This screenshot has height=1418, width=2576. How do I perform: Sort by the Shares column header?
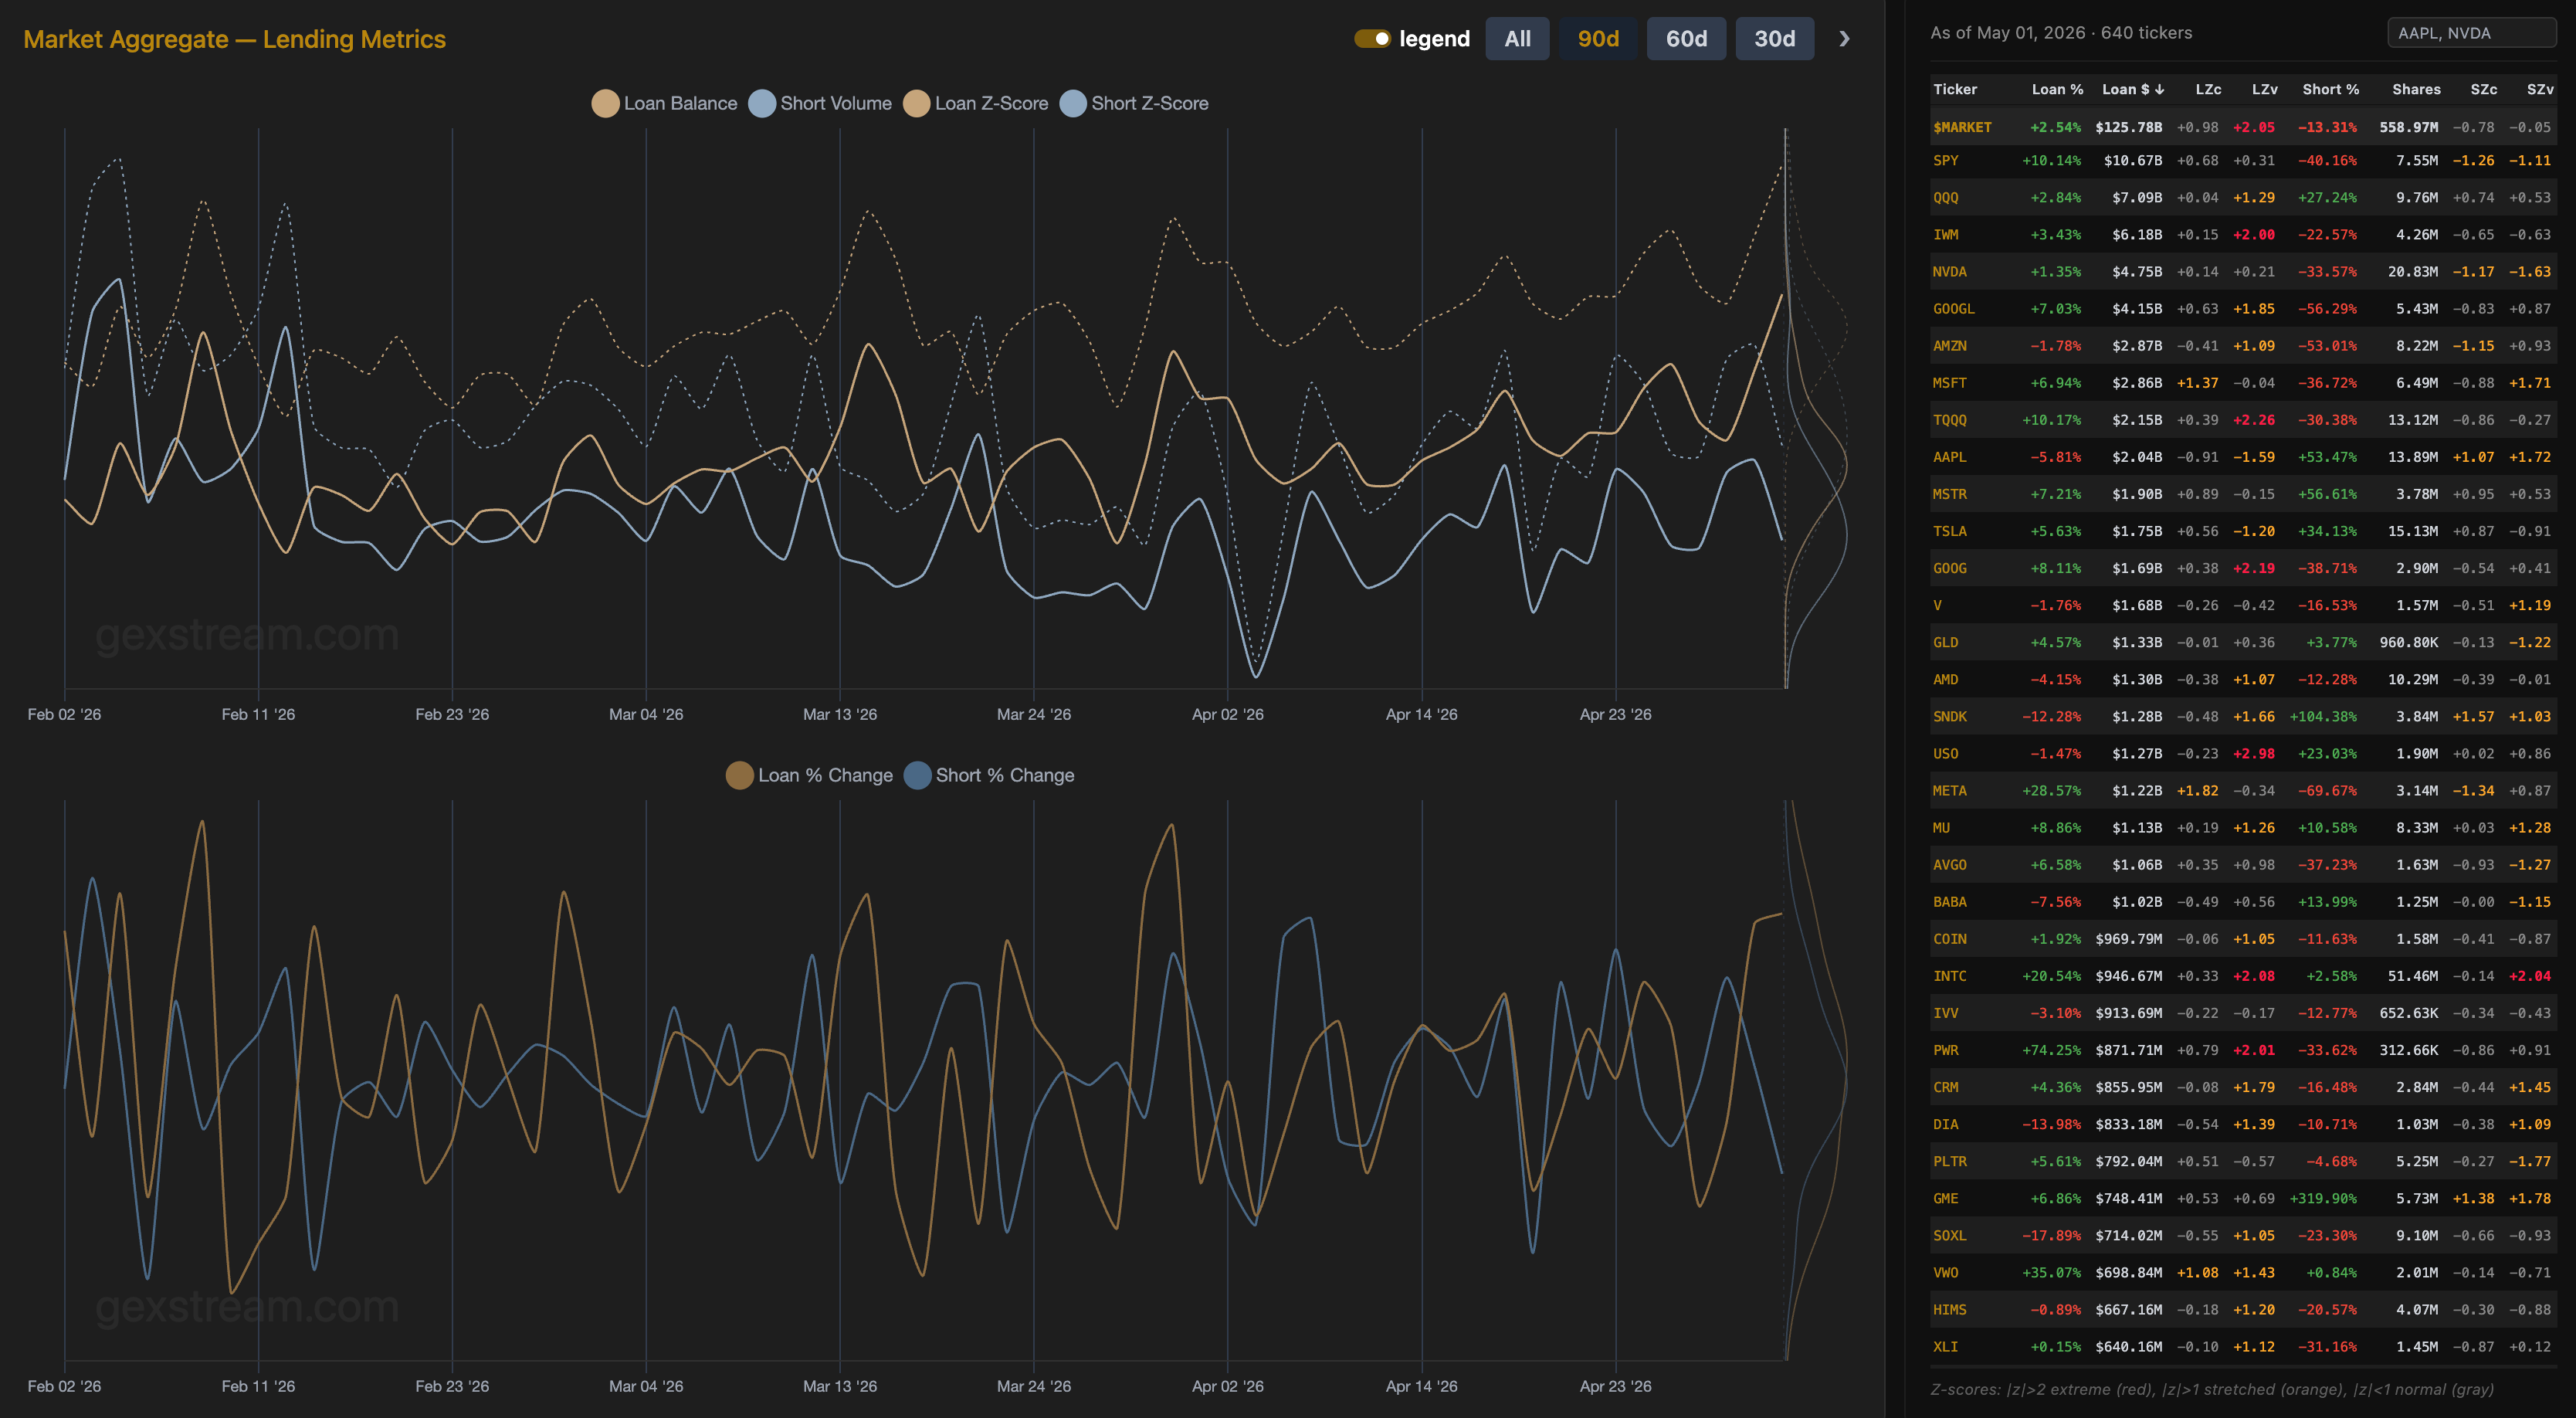coord(2416,89)
